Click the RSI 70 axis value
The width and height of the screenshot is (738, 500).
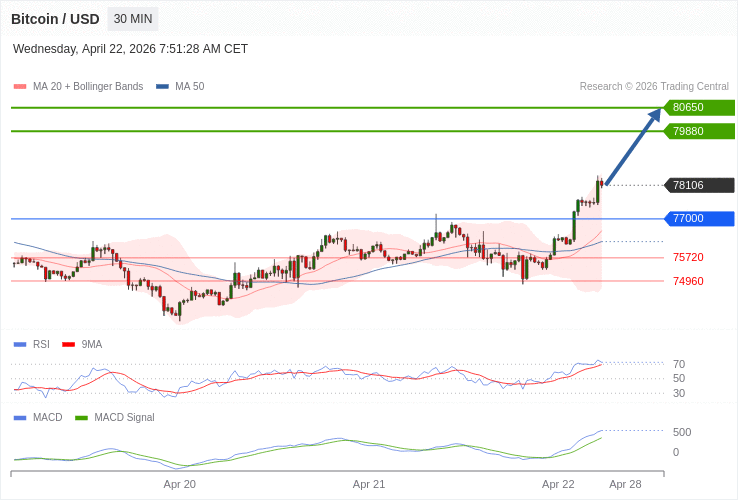679,364
